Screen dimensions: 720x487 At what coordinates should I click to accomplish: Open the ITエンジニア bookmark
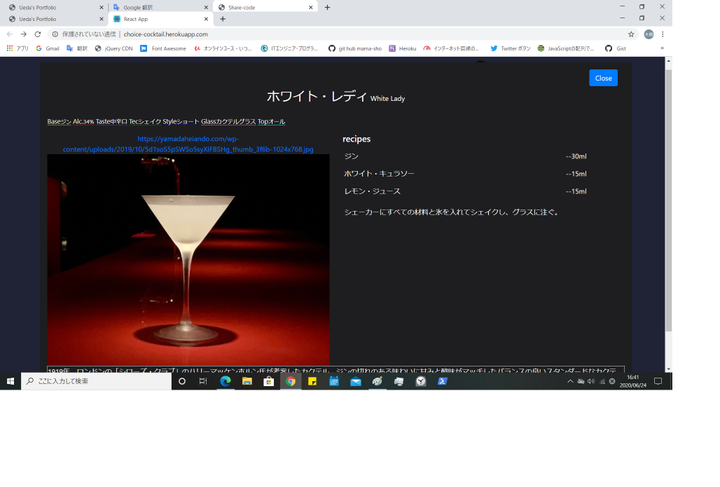(x=289, y=48)
